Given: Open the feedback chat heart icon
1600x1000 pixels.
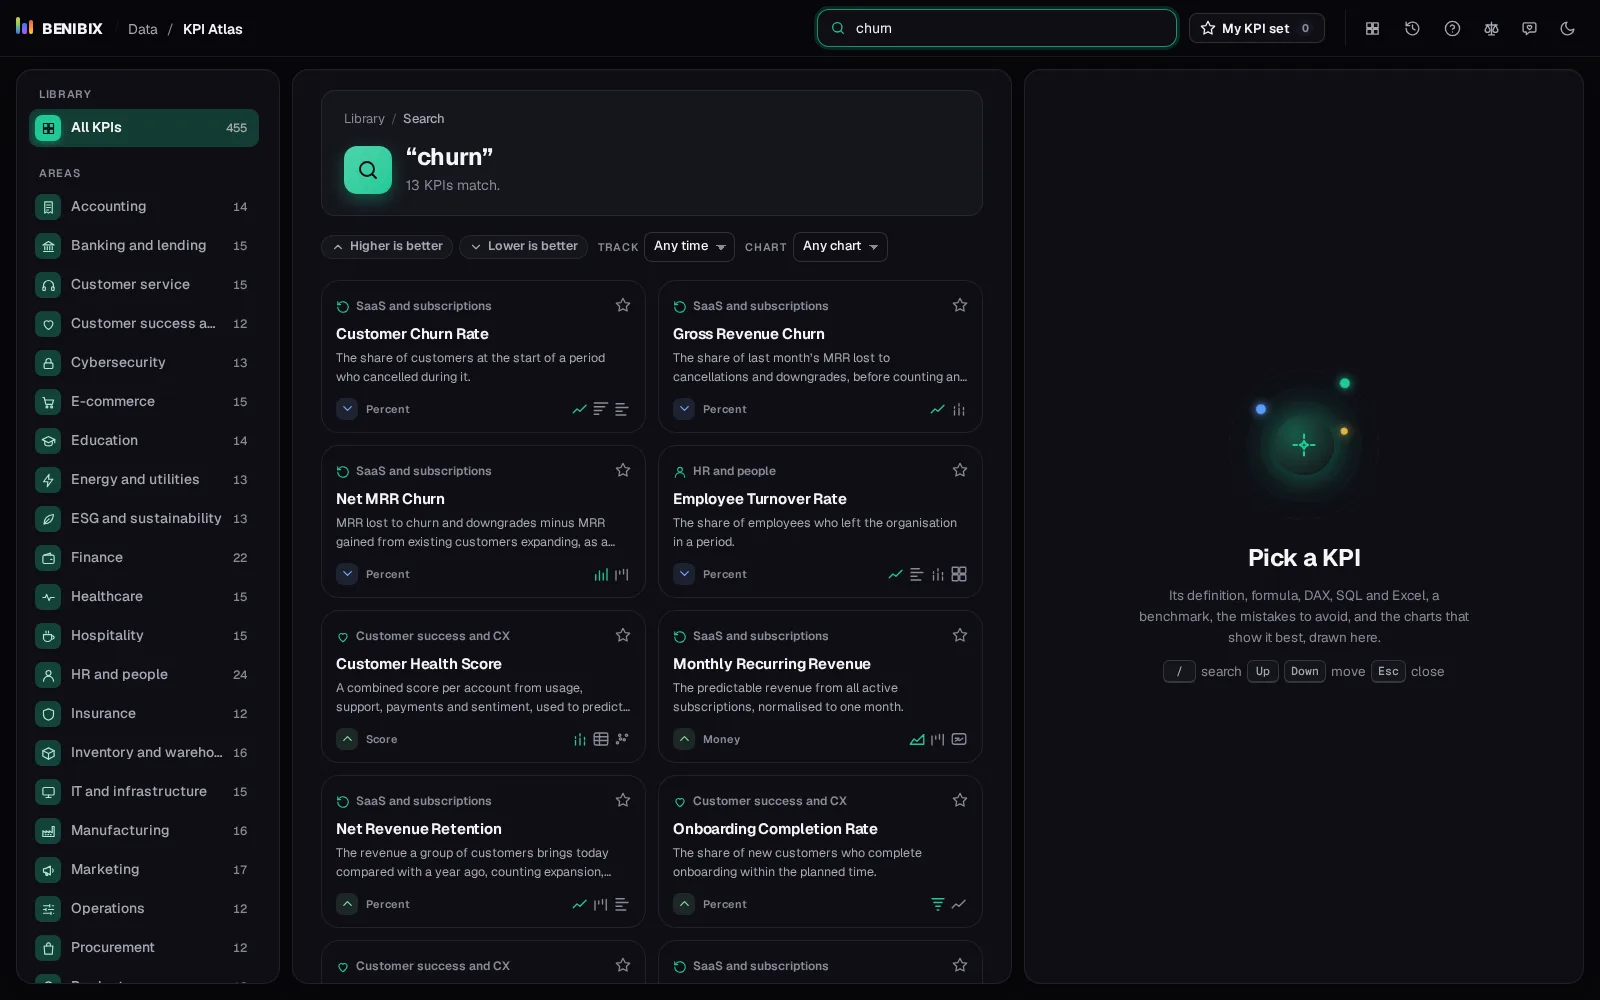Looking at the screenshot, I should pyautogui.click(x=1529, y=28).
